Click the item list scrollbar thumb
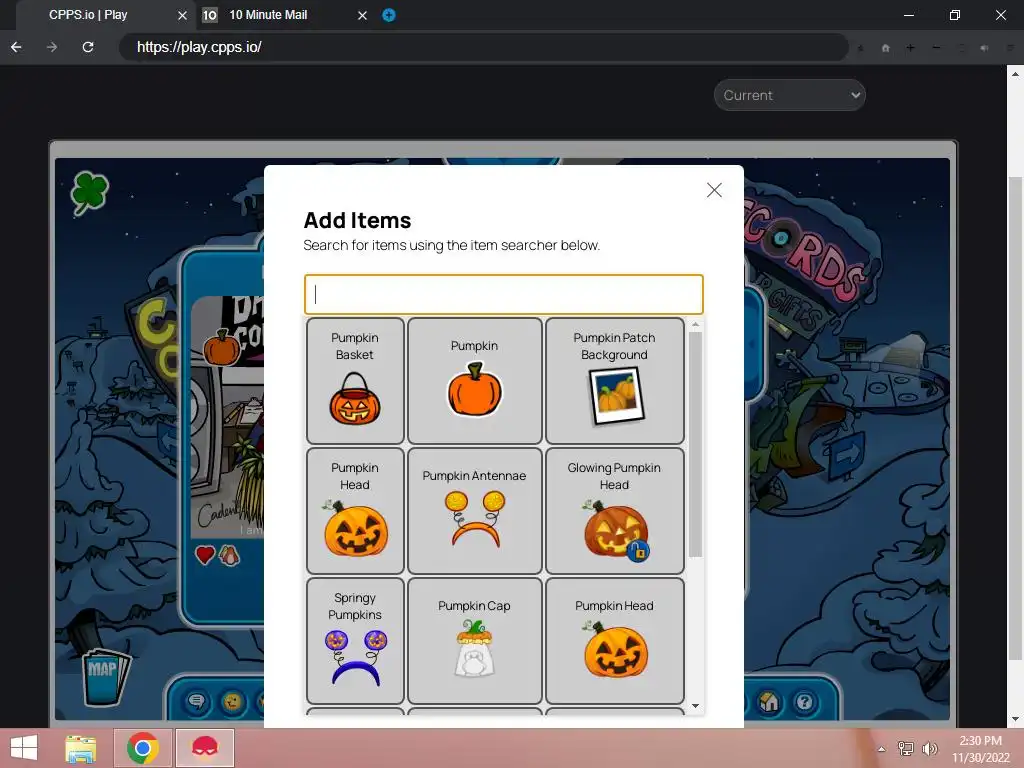The height and width of the screenshot is (768, 1024). pyautogui.click(x=696, y=444)
